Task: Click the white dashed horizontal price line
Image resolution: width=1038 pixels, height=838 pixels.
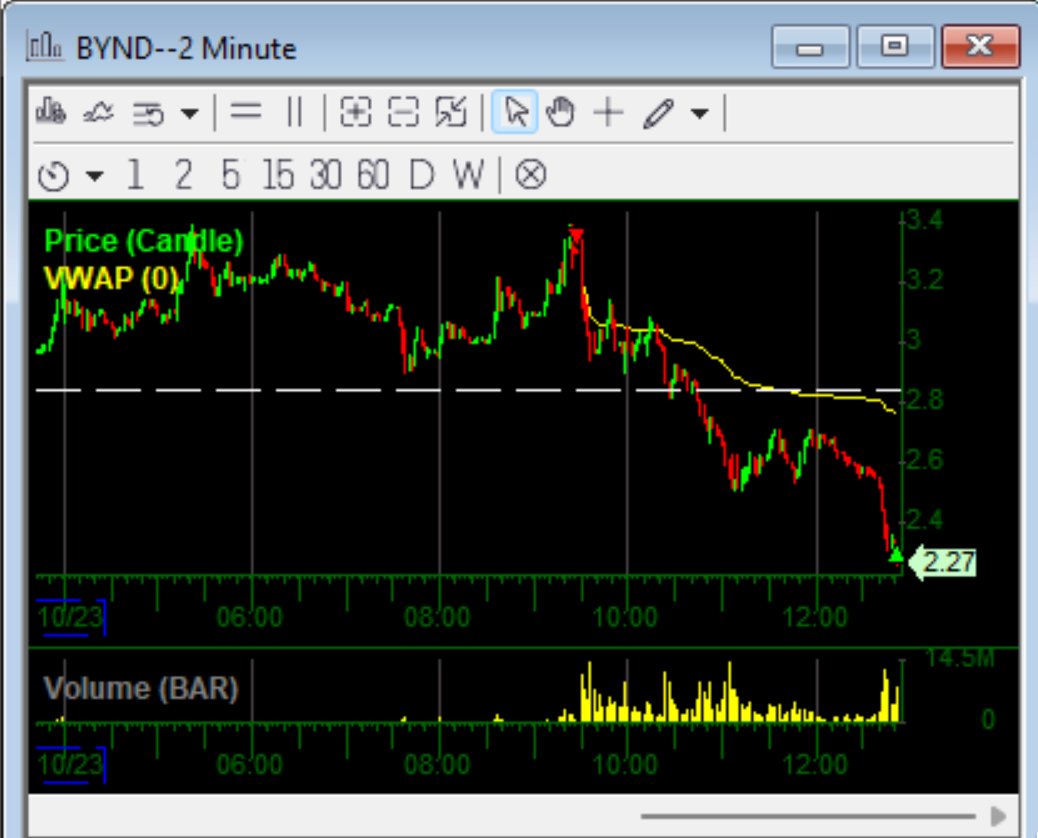Action: point(467,391)
